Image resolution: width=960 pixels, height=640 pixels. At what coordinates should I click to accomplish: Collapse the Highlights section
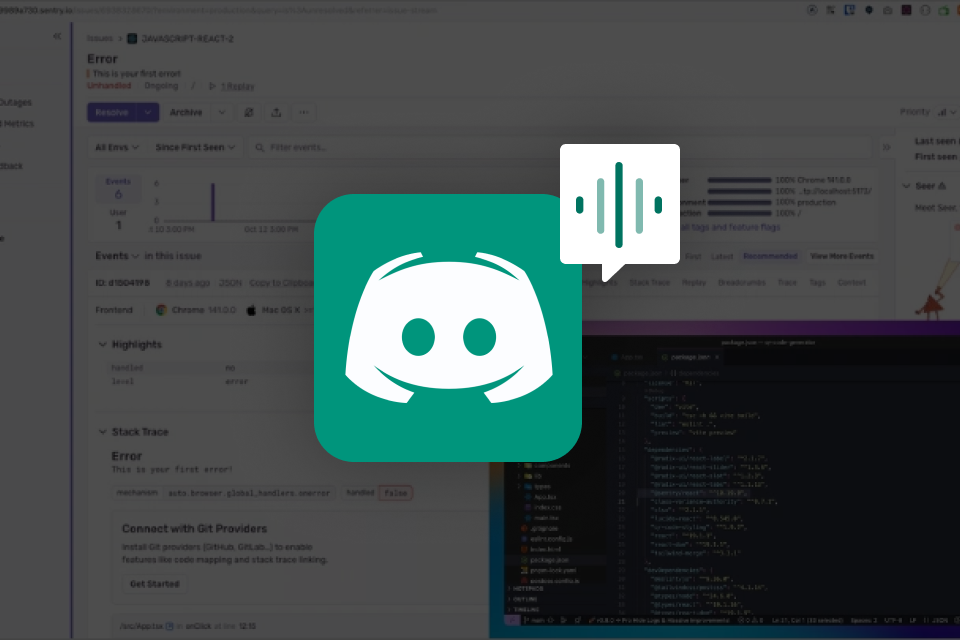click(x=102, y=344)
